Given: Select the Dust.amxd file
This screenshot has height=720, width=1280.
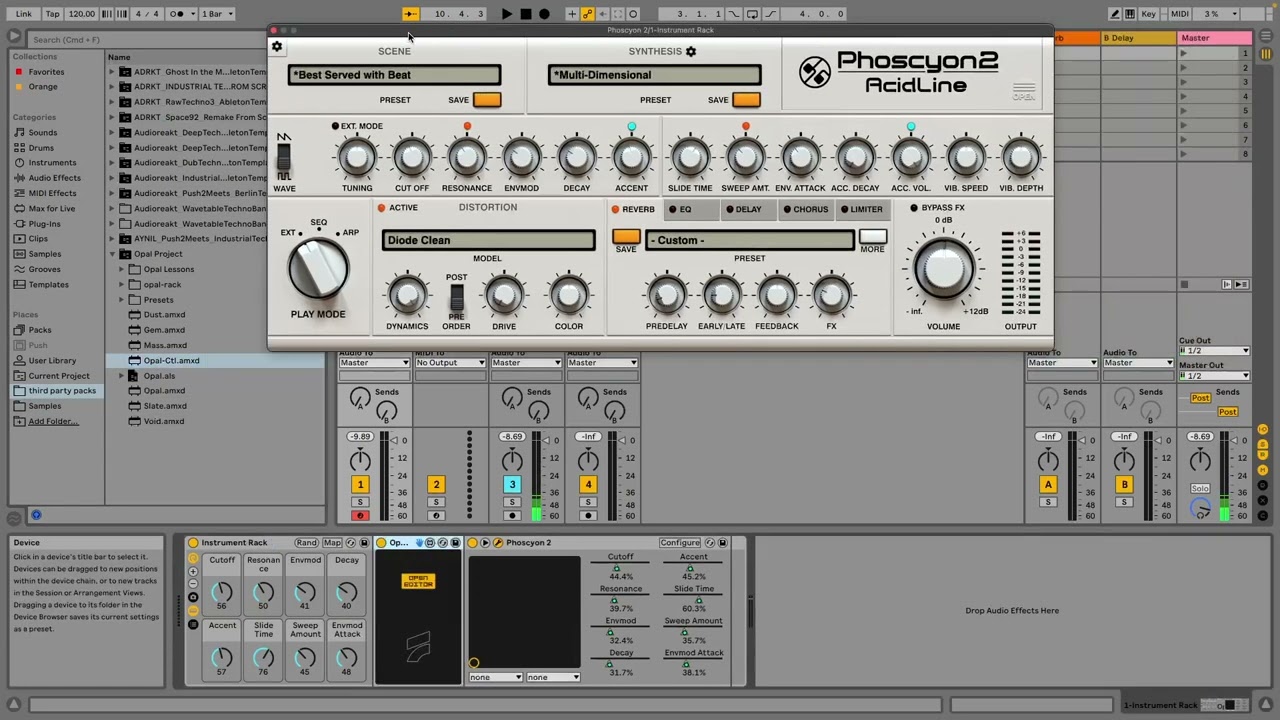Looking at the screenshot, I should [x=164, y=315].
